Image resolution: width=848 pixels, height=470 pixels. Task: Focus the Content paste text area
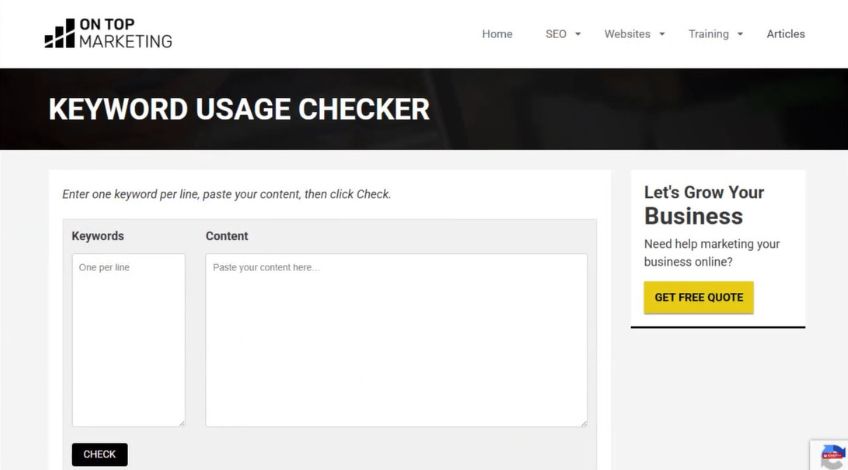point(396,340)
